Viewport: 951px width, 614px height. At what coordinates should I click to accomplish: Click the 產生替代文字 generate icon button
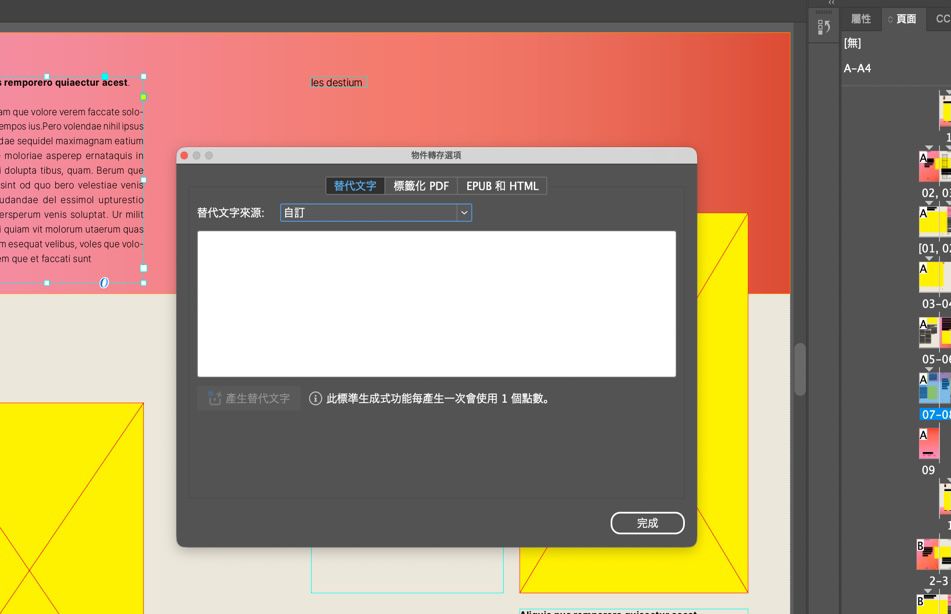(249, 399)
